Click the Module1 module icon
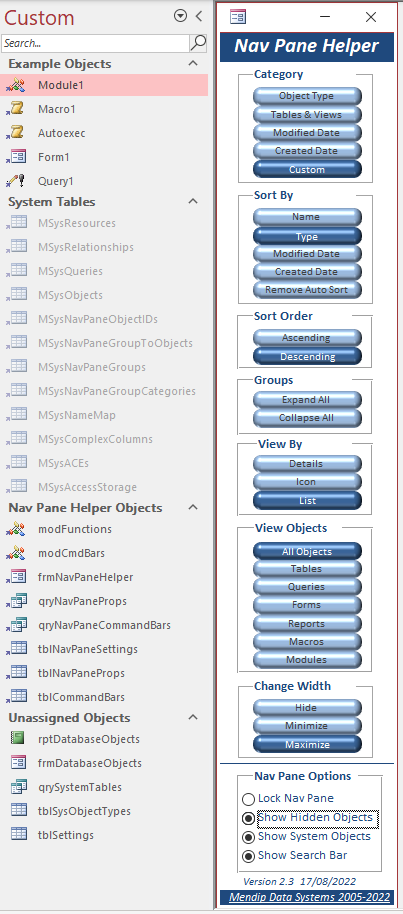The width and height of the screenshot is (403, 914). tap(16, 85)
